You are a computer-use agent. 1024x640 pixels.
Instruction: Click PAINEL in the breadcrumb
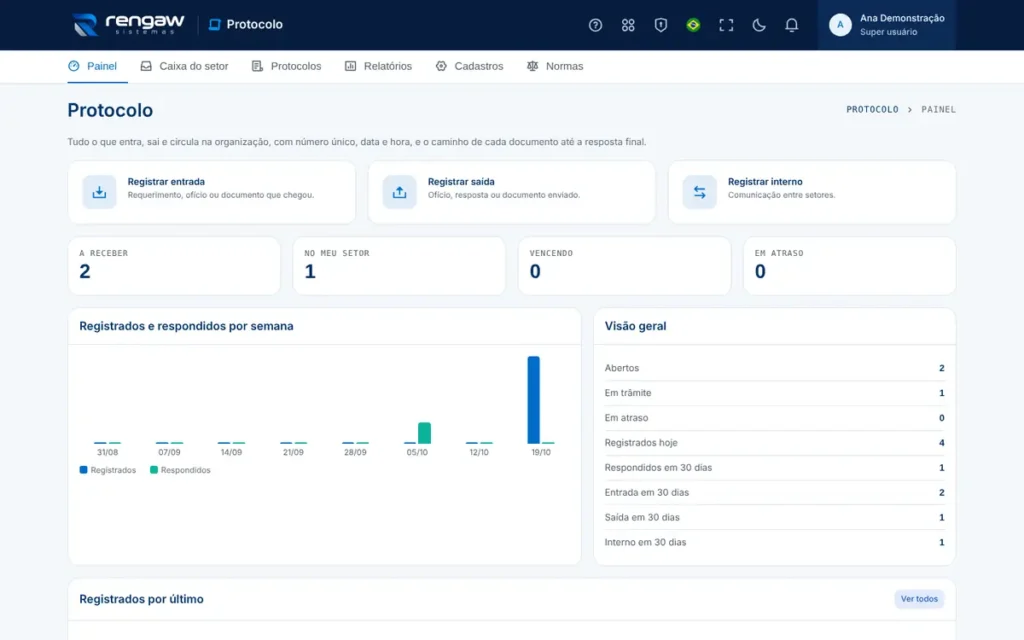pos(938,110)
